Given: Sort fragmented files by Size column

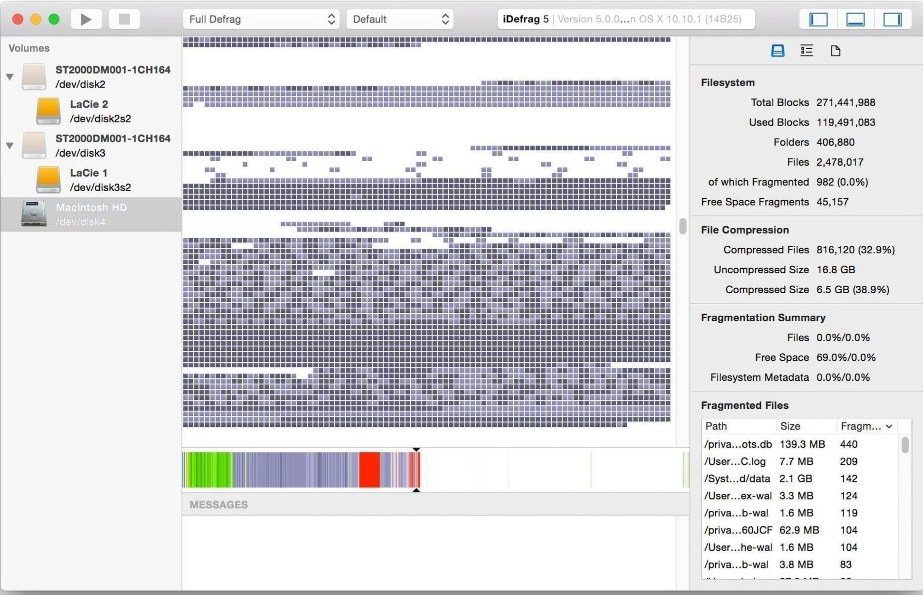Looking at the screenshot, I should (806, 426).
